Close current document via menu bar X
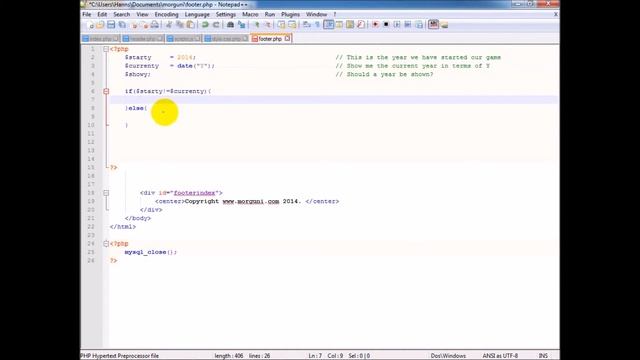 (x=556, y=14)
